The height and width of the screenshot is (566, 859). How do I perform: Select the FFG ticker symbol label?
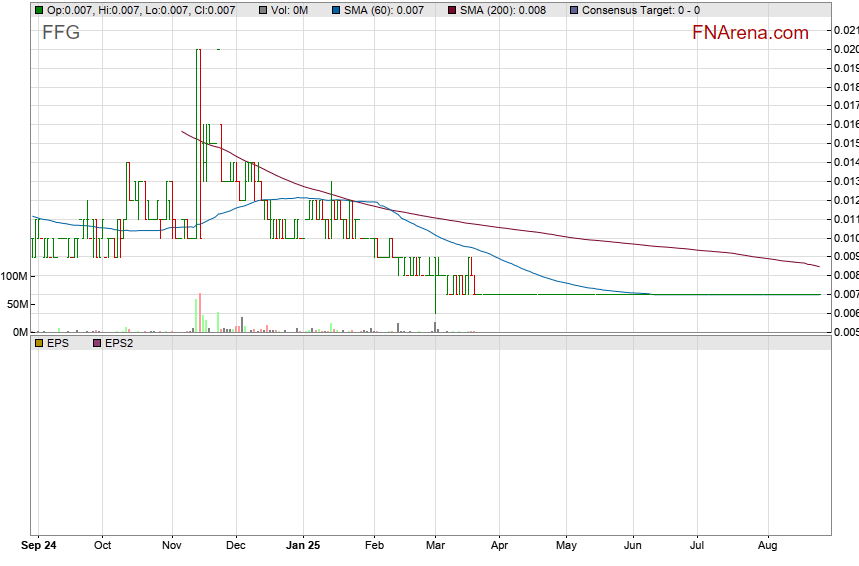[60, 33]
